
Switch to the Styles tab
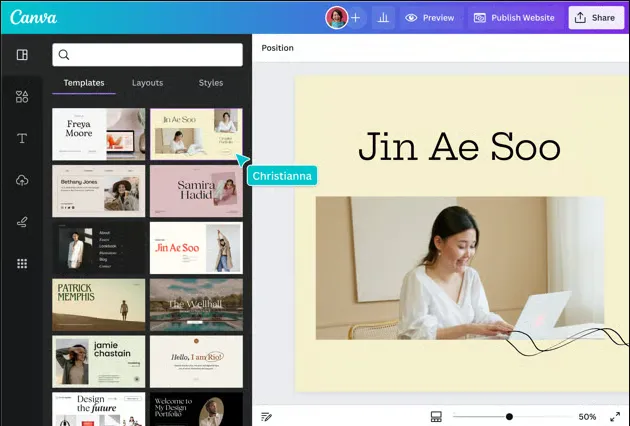click(211, 83)
